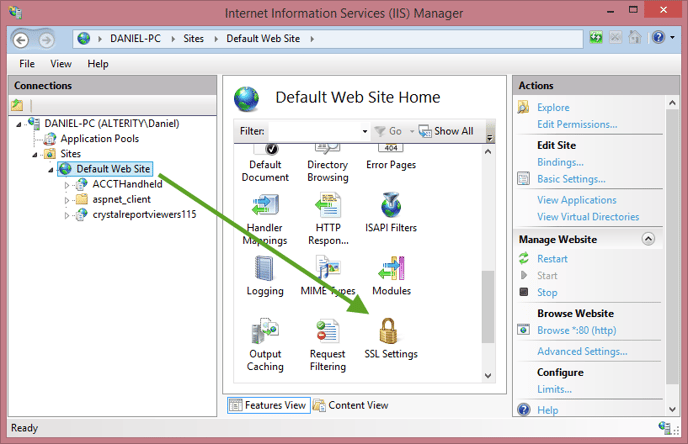Image resolution: width=688 pixels, height=444 pixels.
Task: Open the Modules feature
Action: point(391,276)
